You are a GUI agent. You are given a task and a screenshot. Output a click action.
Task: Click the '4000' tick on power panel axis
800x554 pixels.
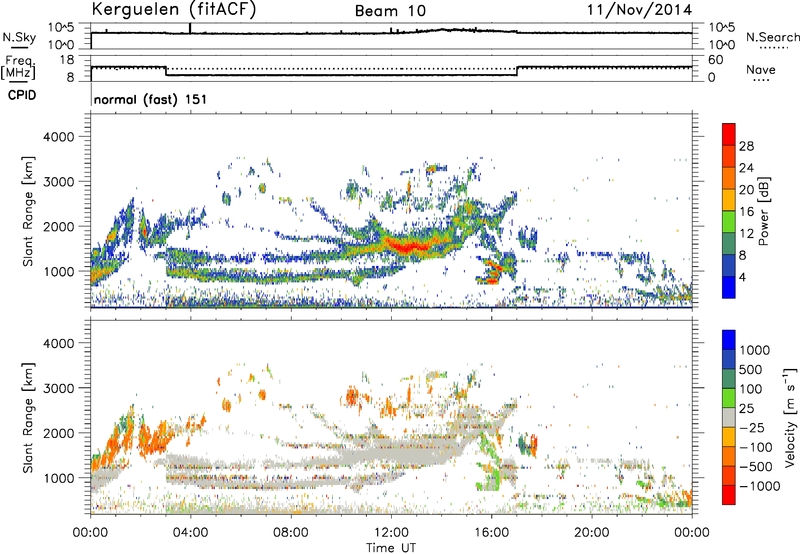click(x=59, y=137)
